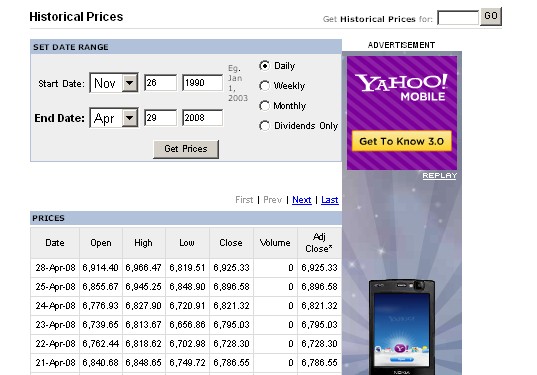Click the 22-Apr-08 date cell
The width and height of the screenshot is (537, 375).
(55, 343)
